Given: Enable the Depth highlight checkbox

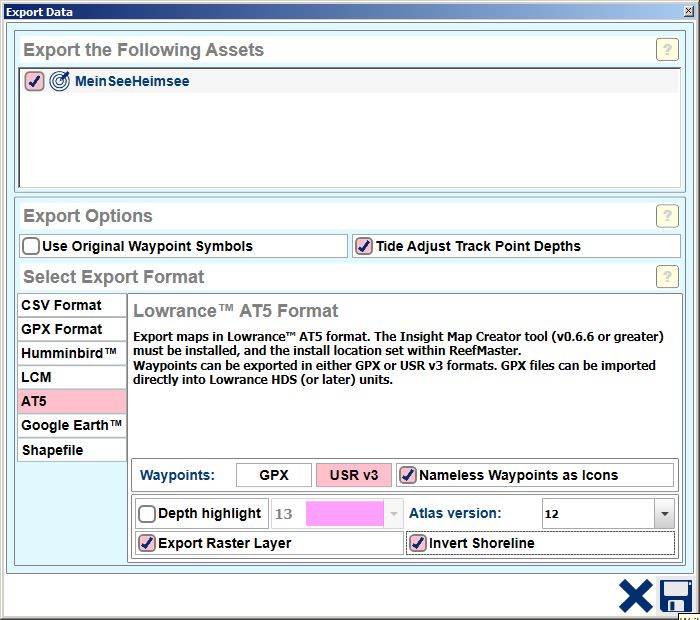Looking at the screenshot, I should [x=147, y=514].
